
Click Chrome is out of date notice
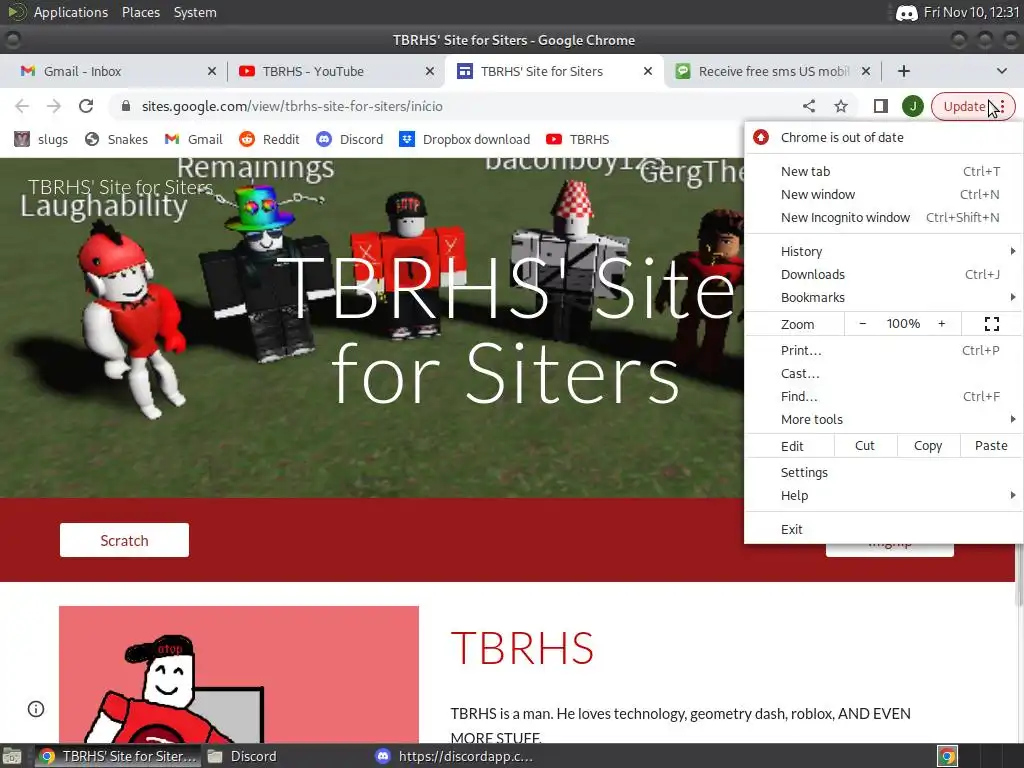point(883,137)
